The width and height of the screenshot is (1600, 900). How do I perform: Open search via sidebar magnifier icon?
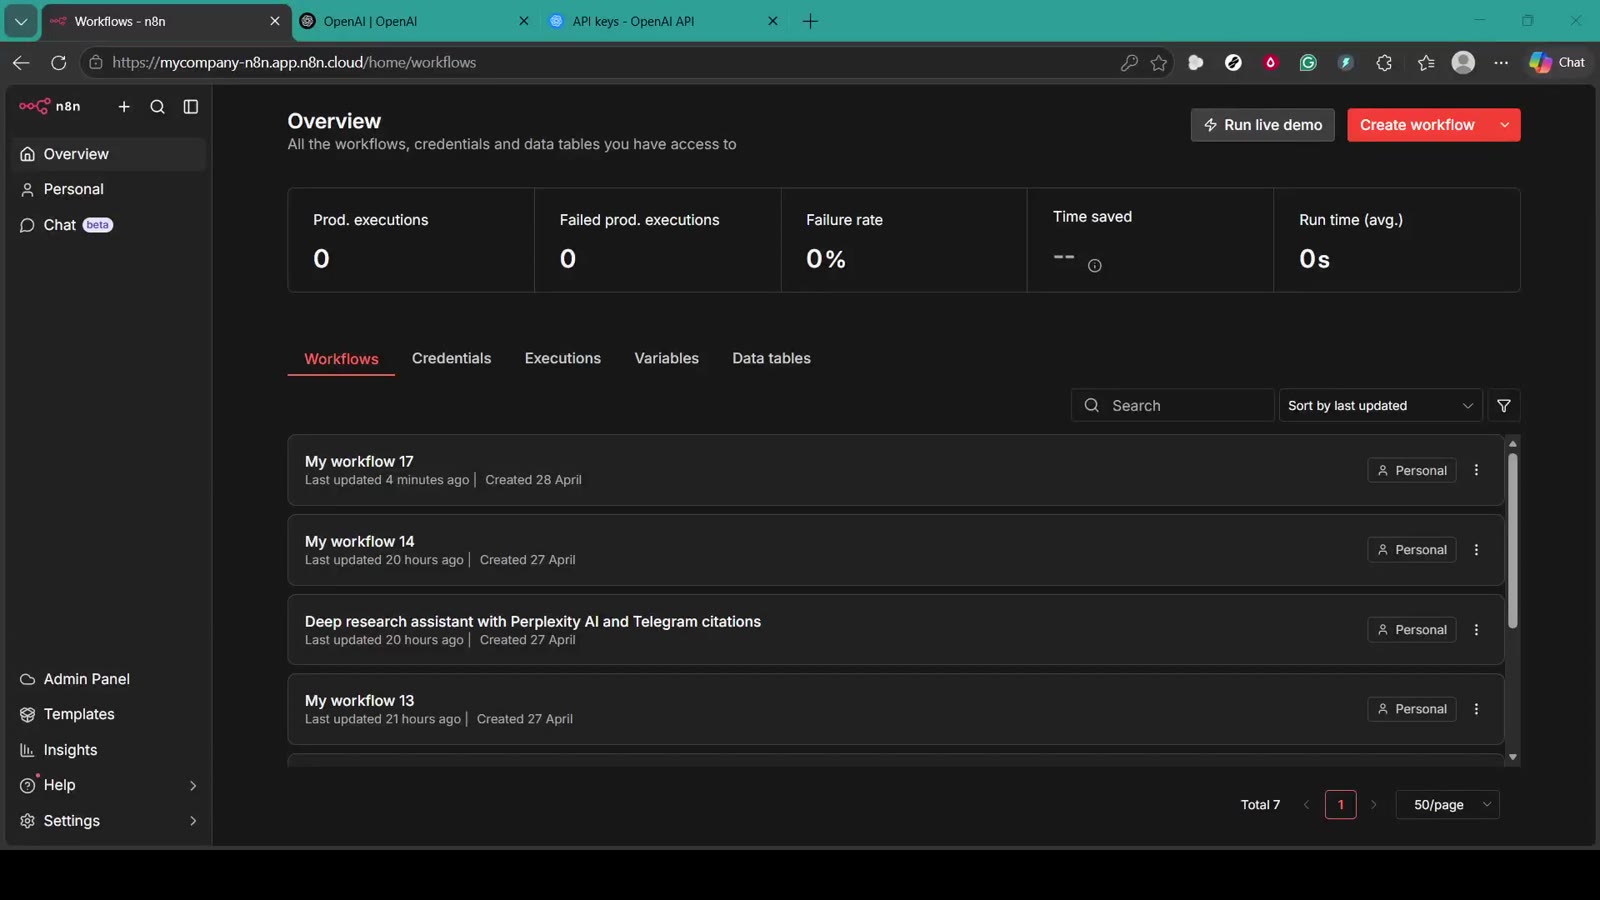click(x=157, y=107)
